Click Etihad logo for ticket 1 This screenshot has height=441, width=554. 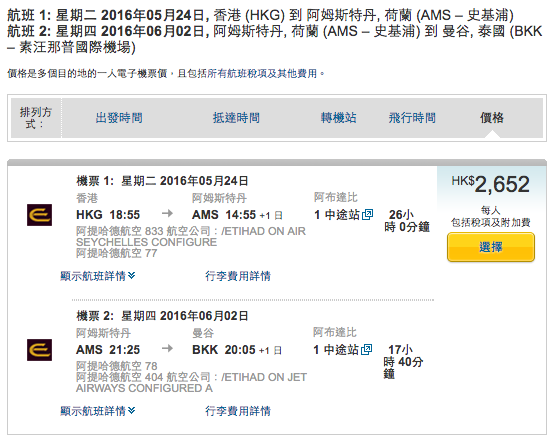39,215
